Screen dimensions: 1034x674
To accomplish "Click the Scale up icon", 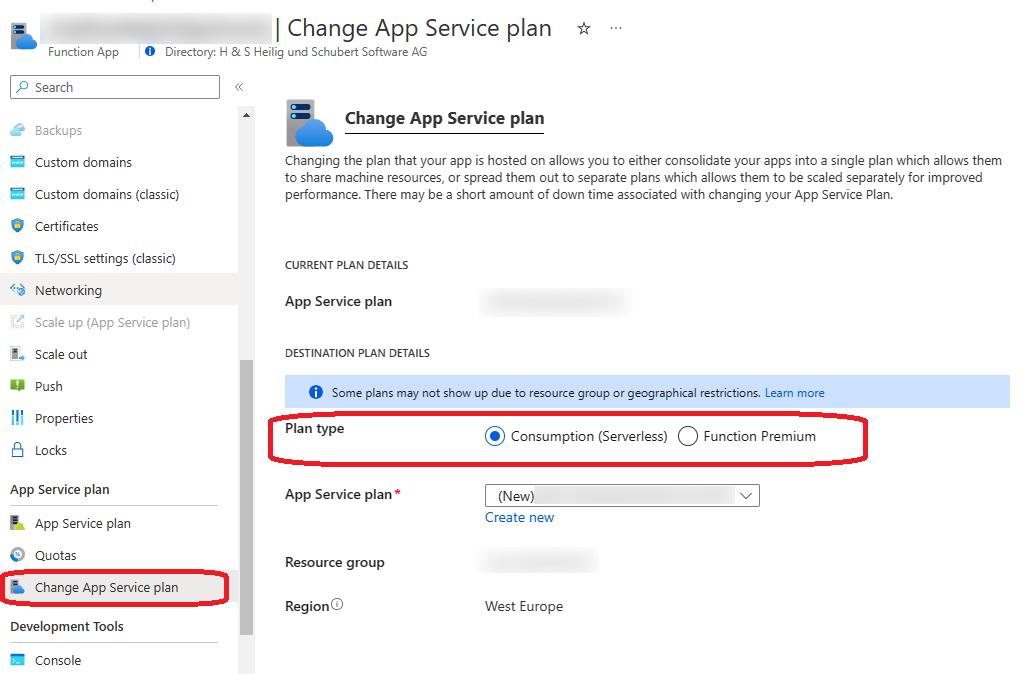I will pyautogui.click(x=18, y=322).
